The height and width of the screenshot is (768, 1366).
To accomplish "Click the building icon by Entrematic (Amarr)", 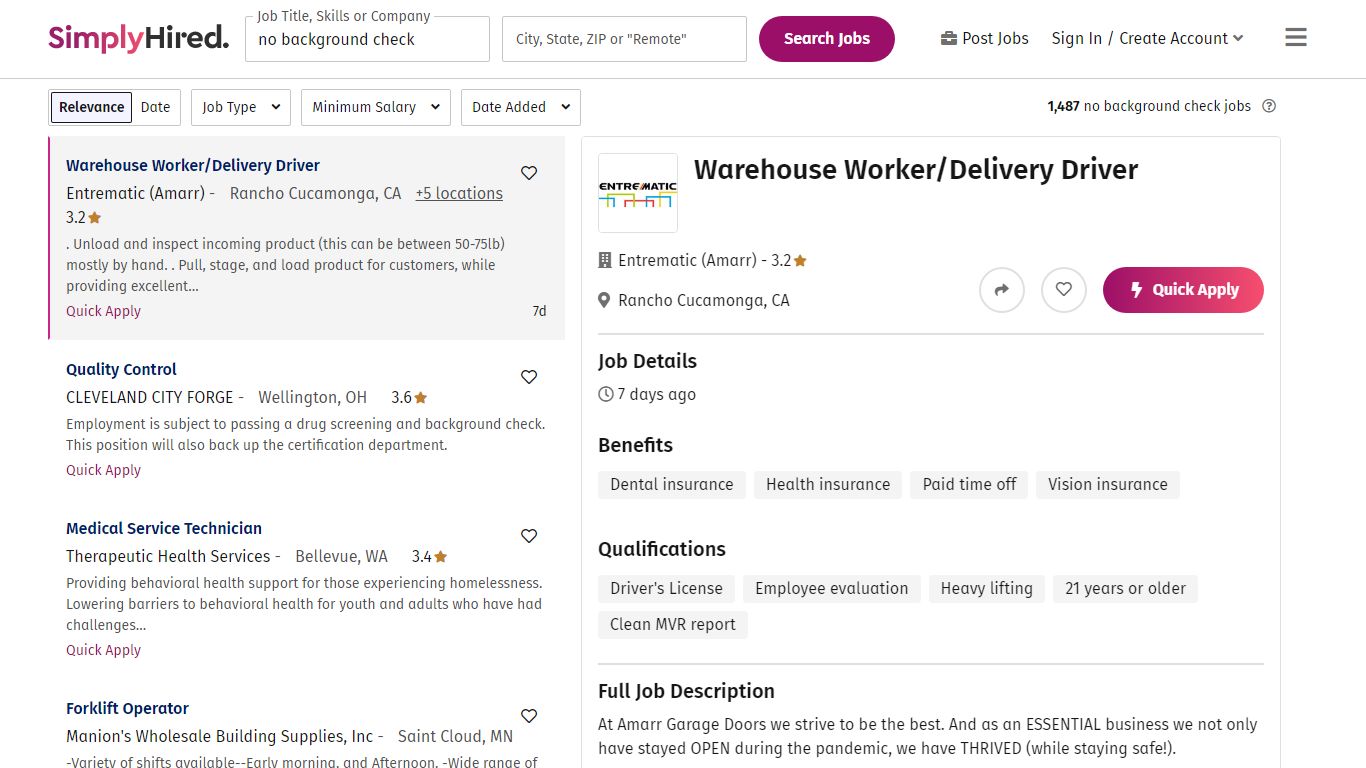I will [604, 260].
